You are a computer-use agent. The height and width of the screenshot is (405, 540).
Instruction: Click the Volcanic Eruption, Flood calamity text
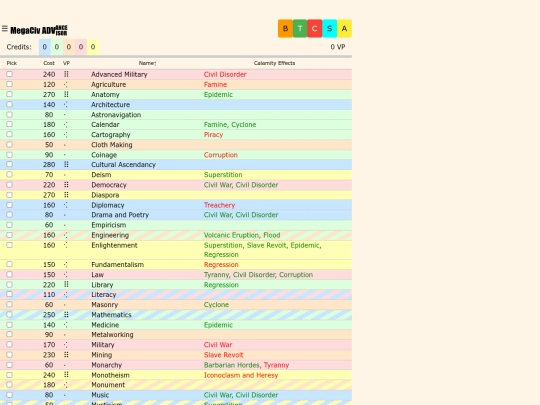(x=242, y=235)
